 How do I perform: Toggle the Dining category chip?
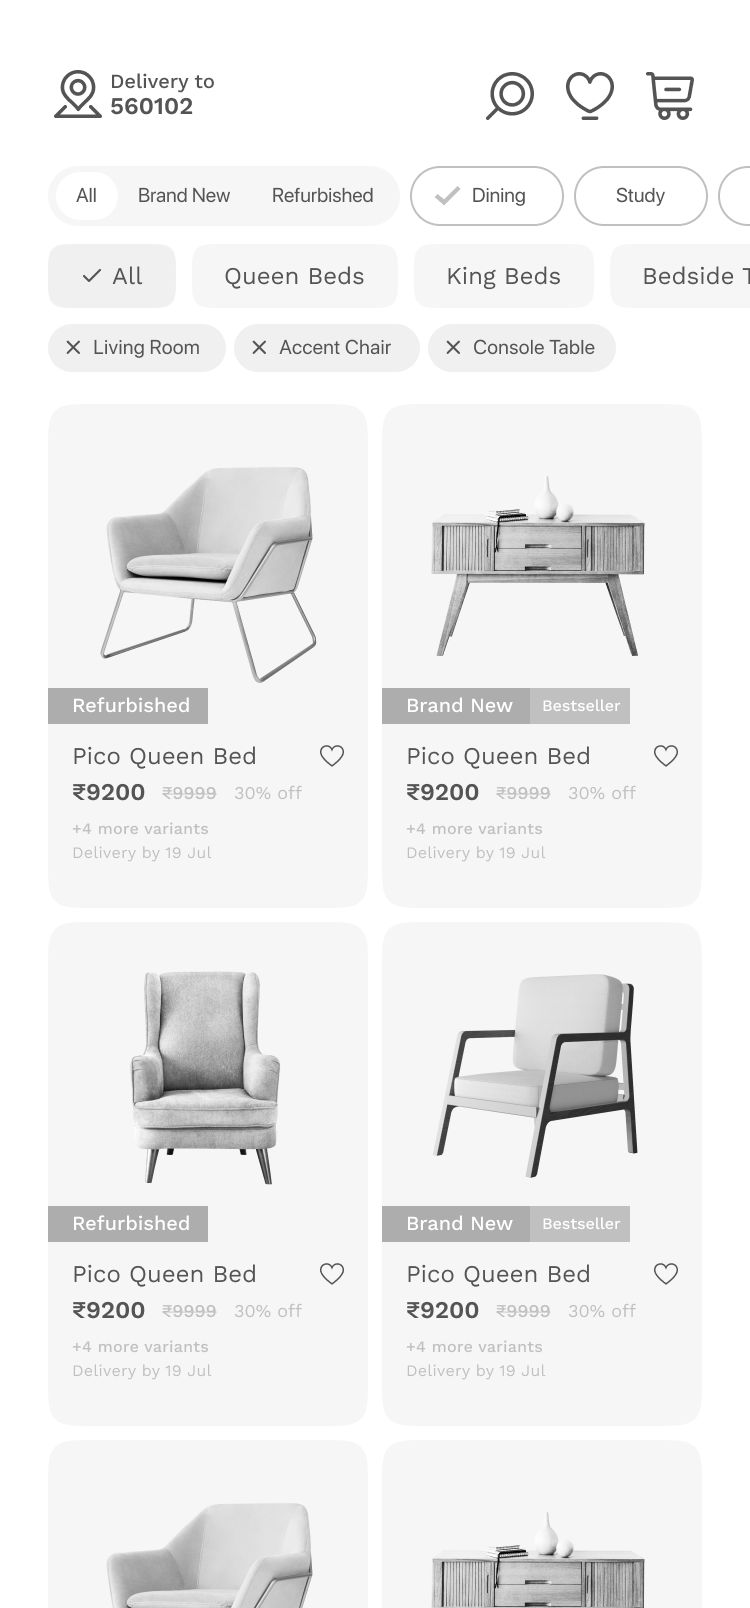pos(487,196)
